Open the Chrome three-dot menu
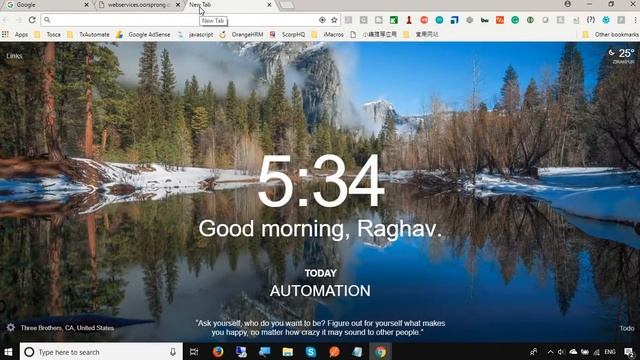Screen dimensions: 640x360 (635, 20)
